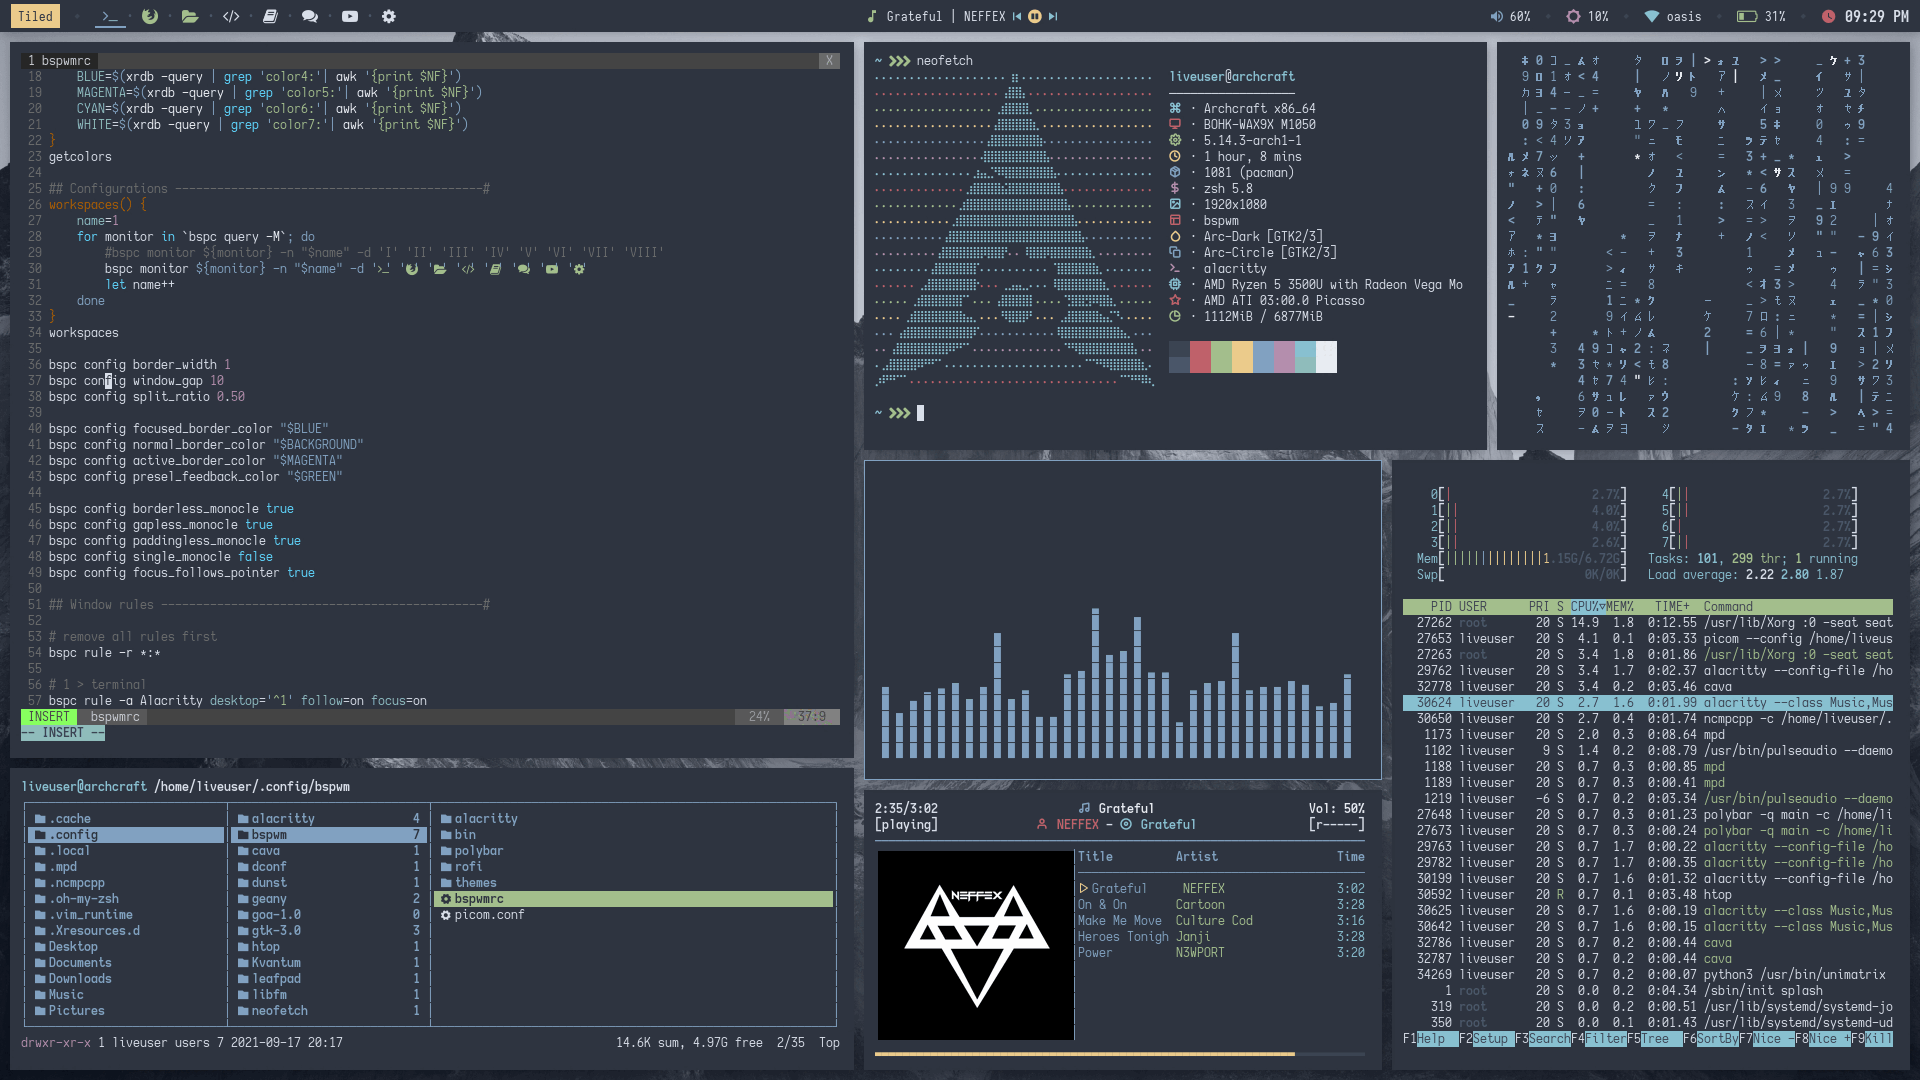
Task: Open the Firefox browser workspace
Action: coord(150,16)
